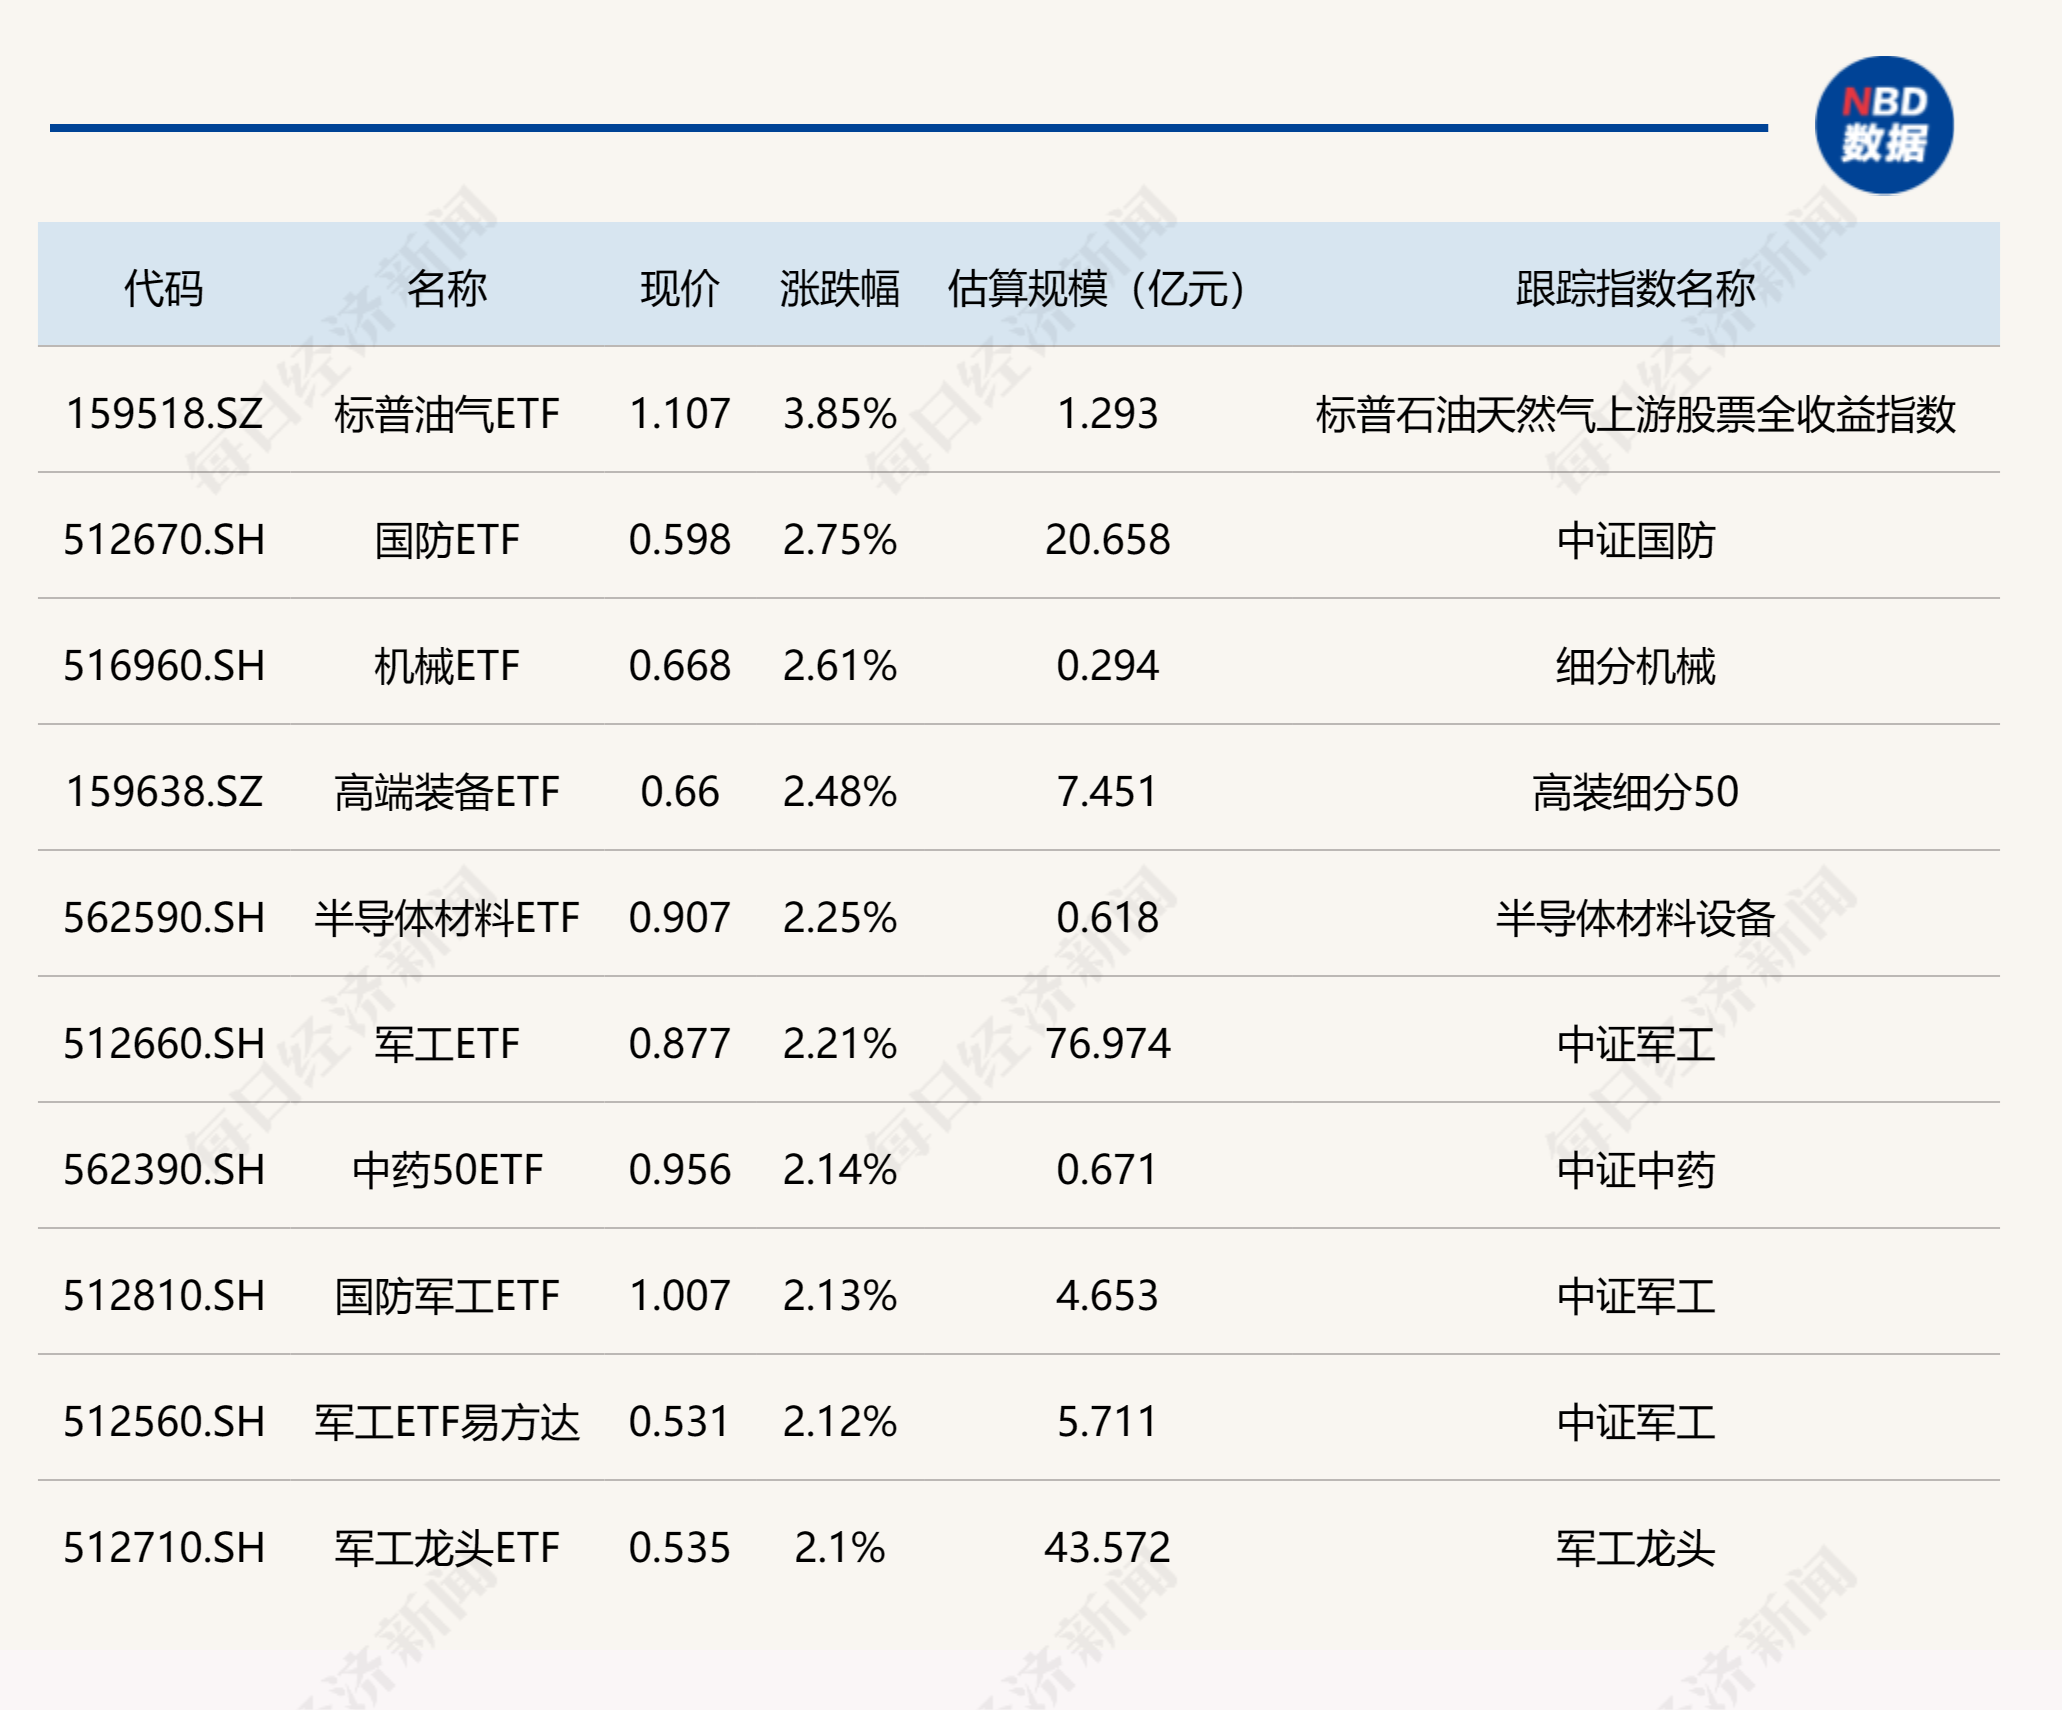This screenshot has width=2062, height=1710.
Task: Select the 机械ETF name cell
Action: (x=447, y=666)
